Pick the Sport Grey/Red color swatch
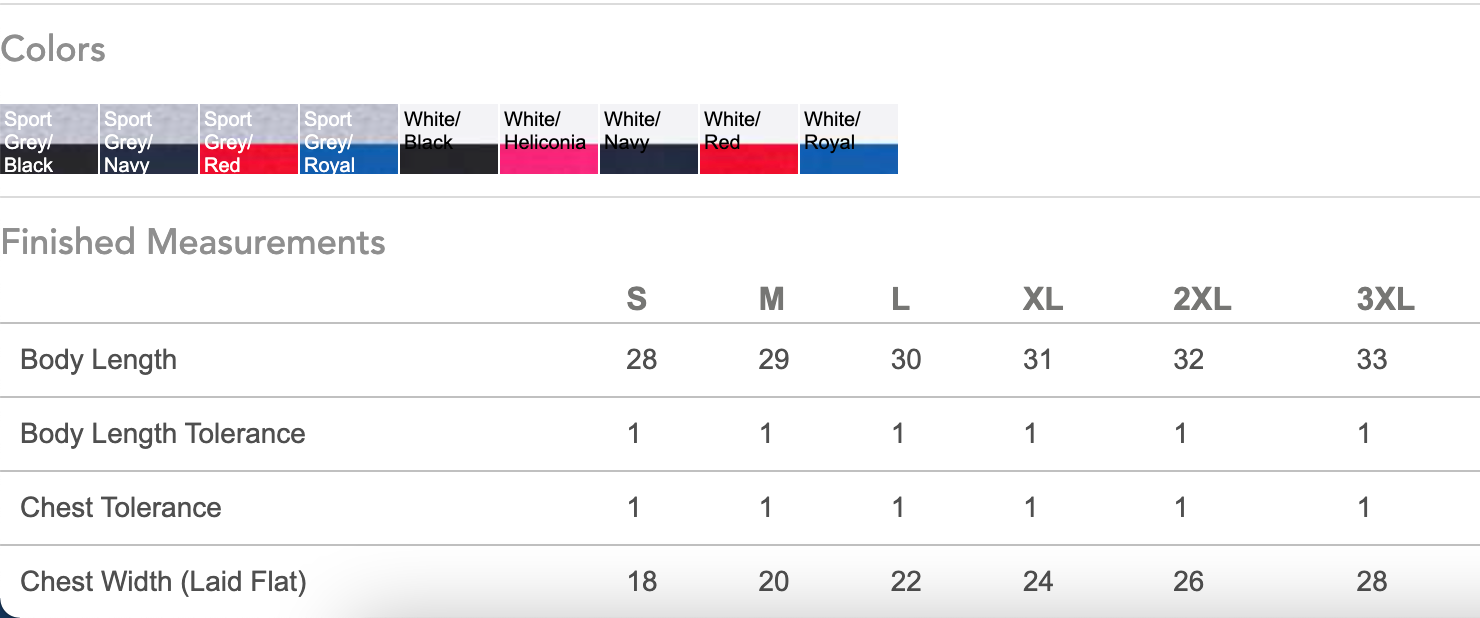Image resolution: width=1480 pixels, height=618 pixels. tap(249, 139)
